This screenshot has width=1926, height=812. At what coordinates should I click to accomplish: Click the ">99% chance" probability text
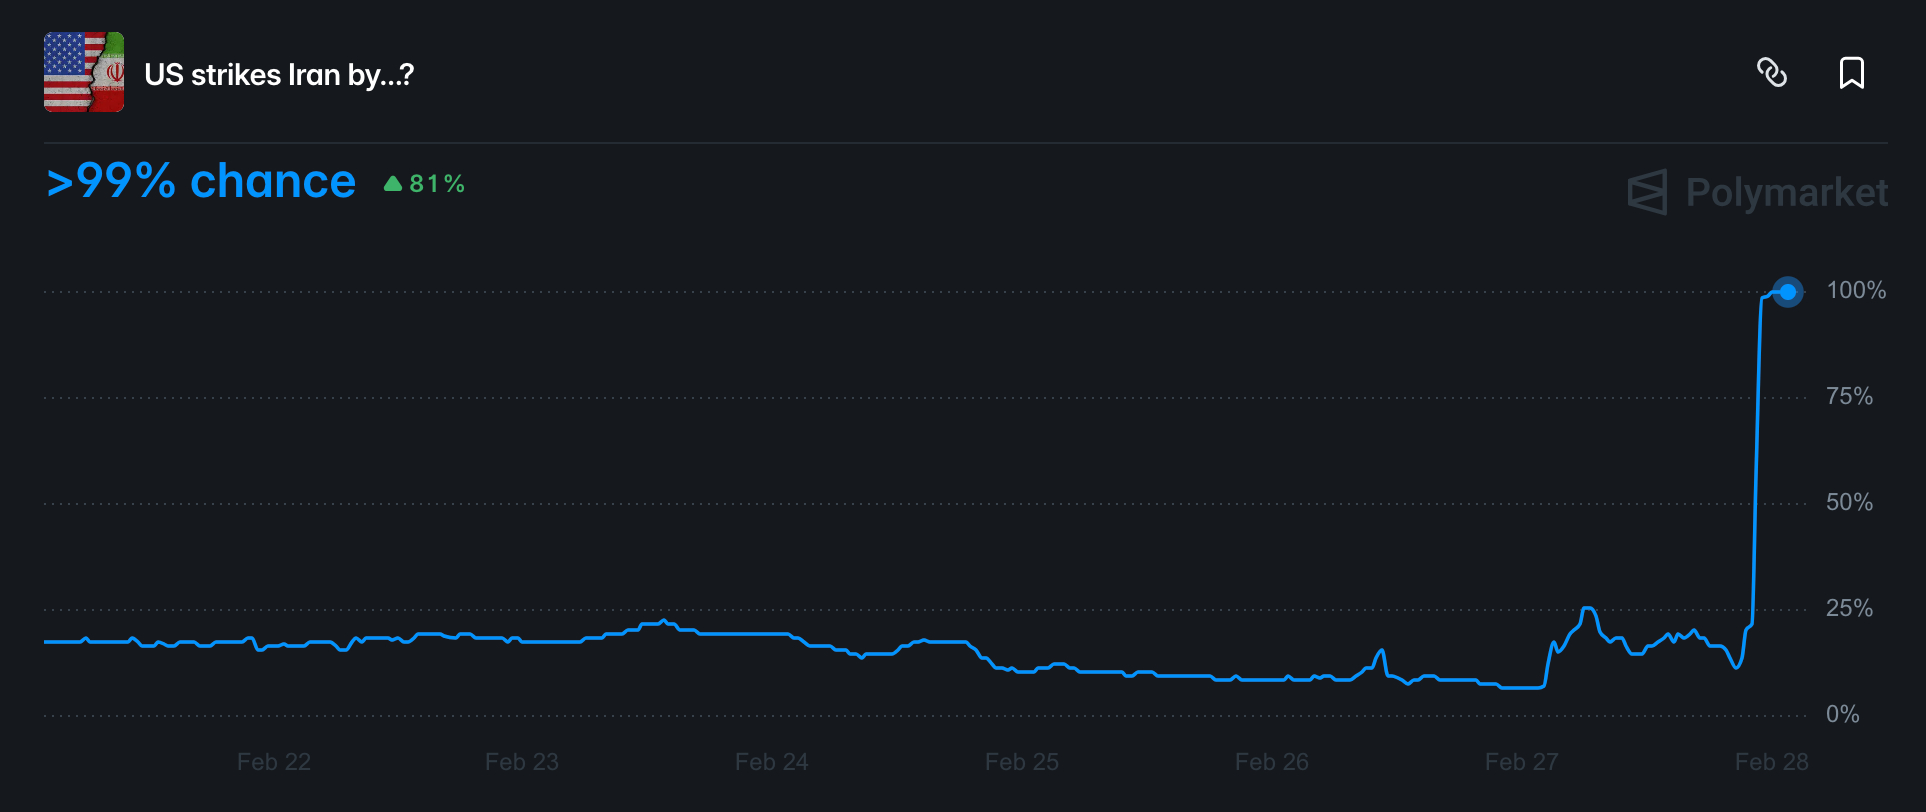[201, 182]
